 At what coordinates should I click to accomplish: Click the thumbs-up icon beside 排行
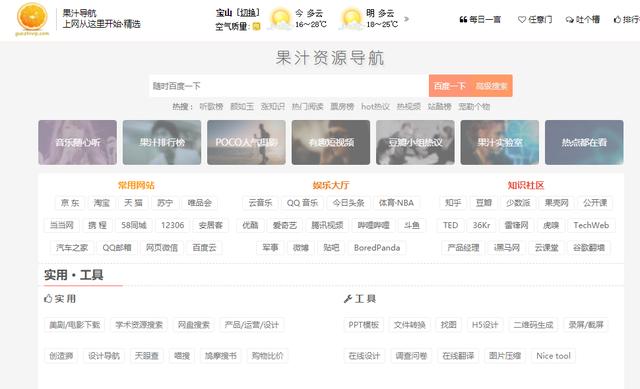[x=617, y=19]
